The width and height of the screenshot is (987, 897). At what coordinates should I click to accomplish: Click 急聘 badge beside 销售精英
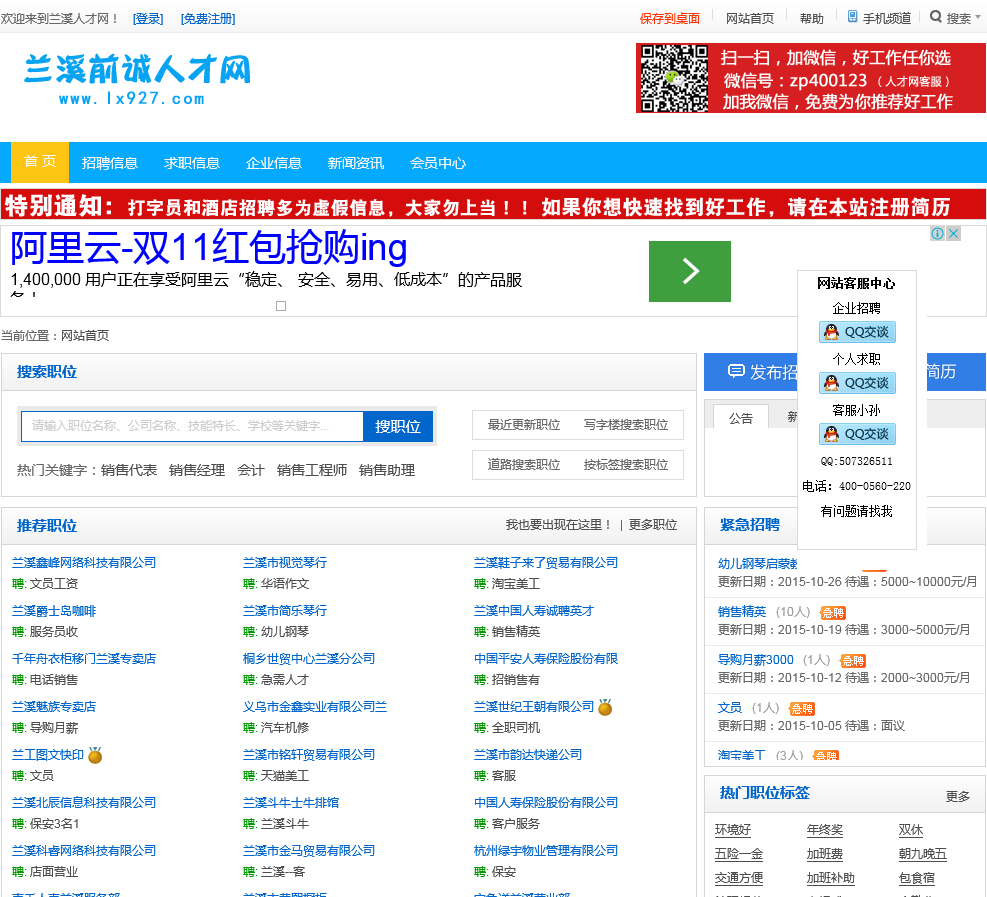[833, 612]
